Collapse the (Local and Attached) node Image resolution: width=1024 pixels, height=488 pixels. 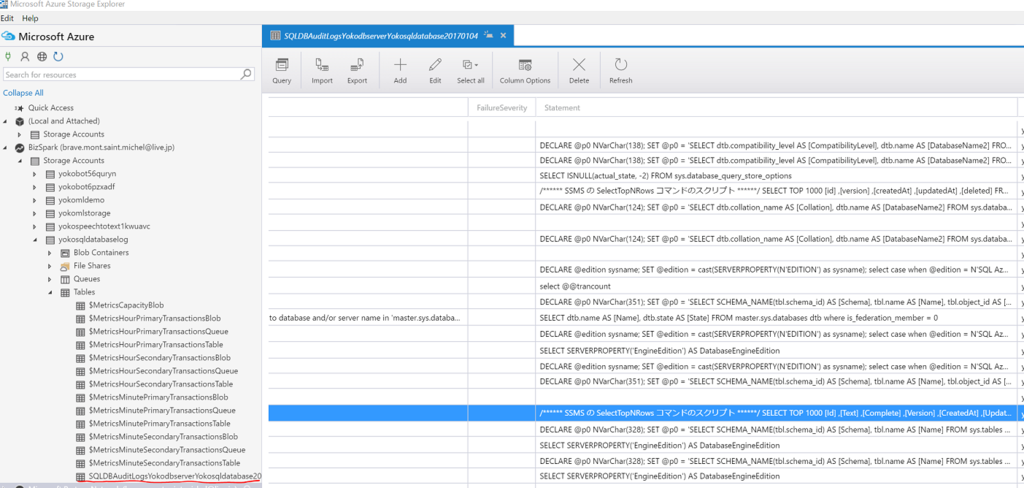(x=5, y=122)
